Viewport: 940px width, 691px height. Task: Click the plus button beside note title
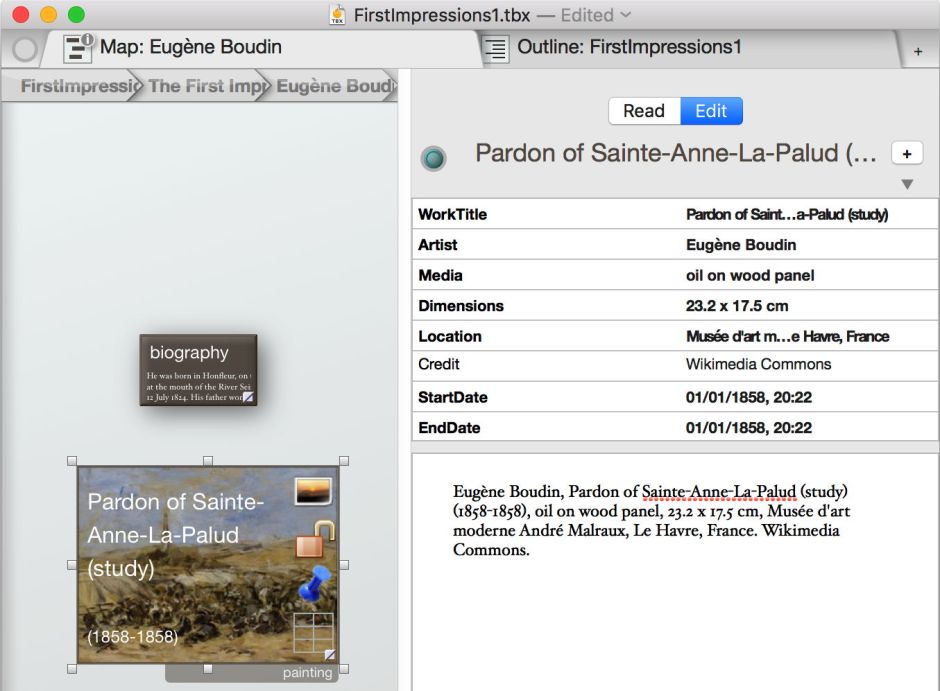pos(906,154)
